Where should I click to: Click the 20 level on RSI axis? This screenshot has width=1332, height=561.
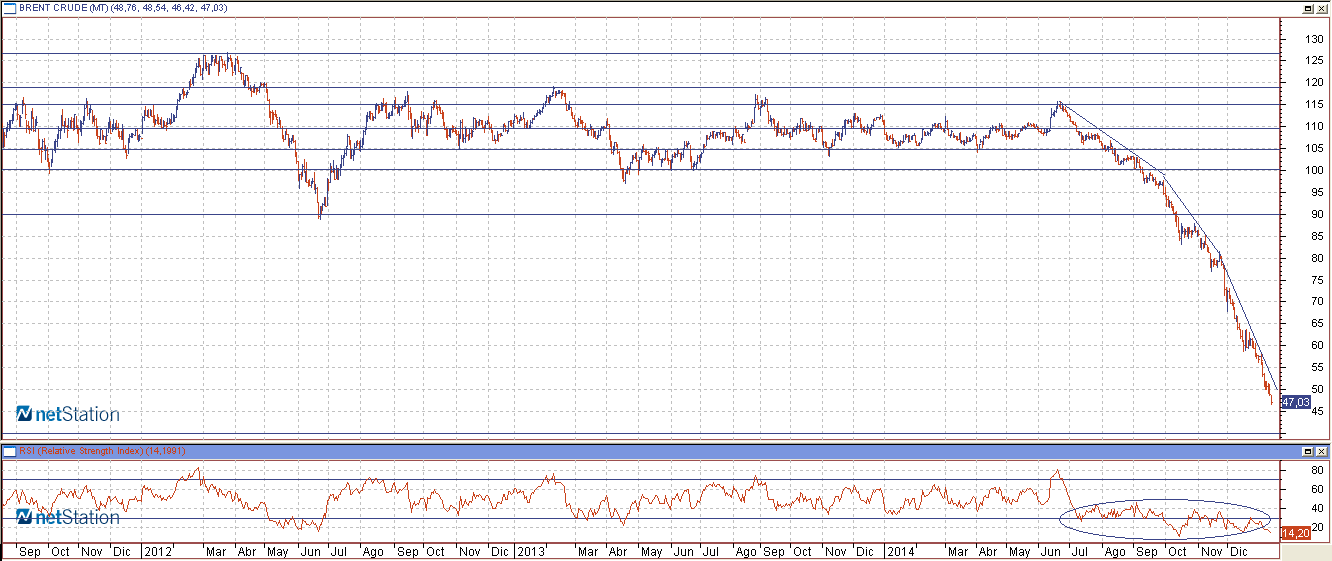coord(1317,527)
